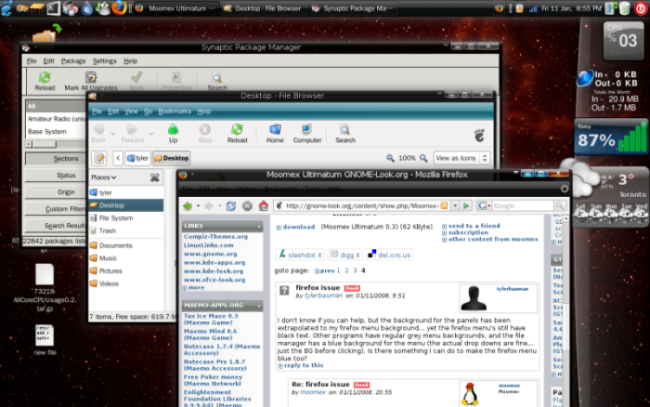Open the Settings menu in Synaptic
Screen dimensions: 650x407
pyautogui.click(x=104, y=61)
